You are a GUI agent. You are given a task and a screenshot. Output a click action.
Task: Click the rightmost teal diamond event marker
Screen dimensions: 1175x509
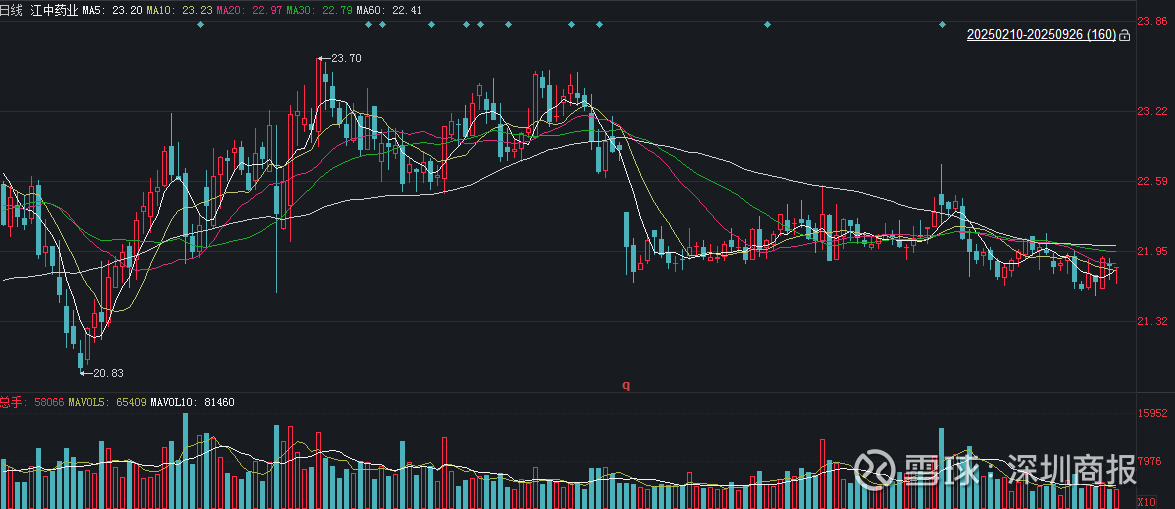click(x=942, y=24)
